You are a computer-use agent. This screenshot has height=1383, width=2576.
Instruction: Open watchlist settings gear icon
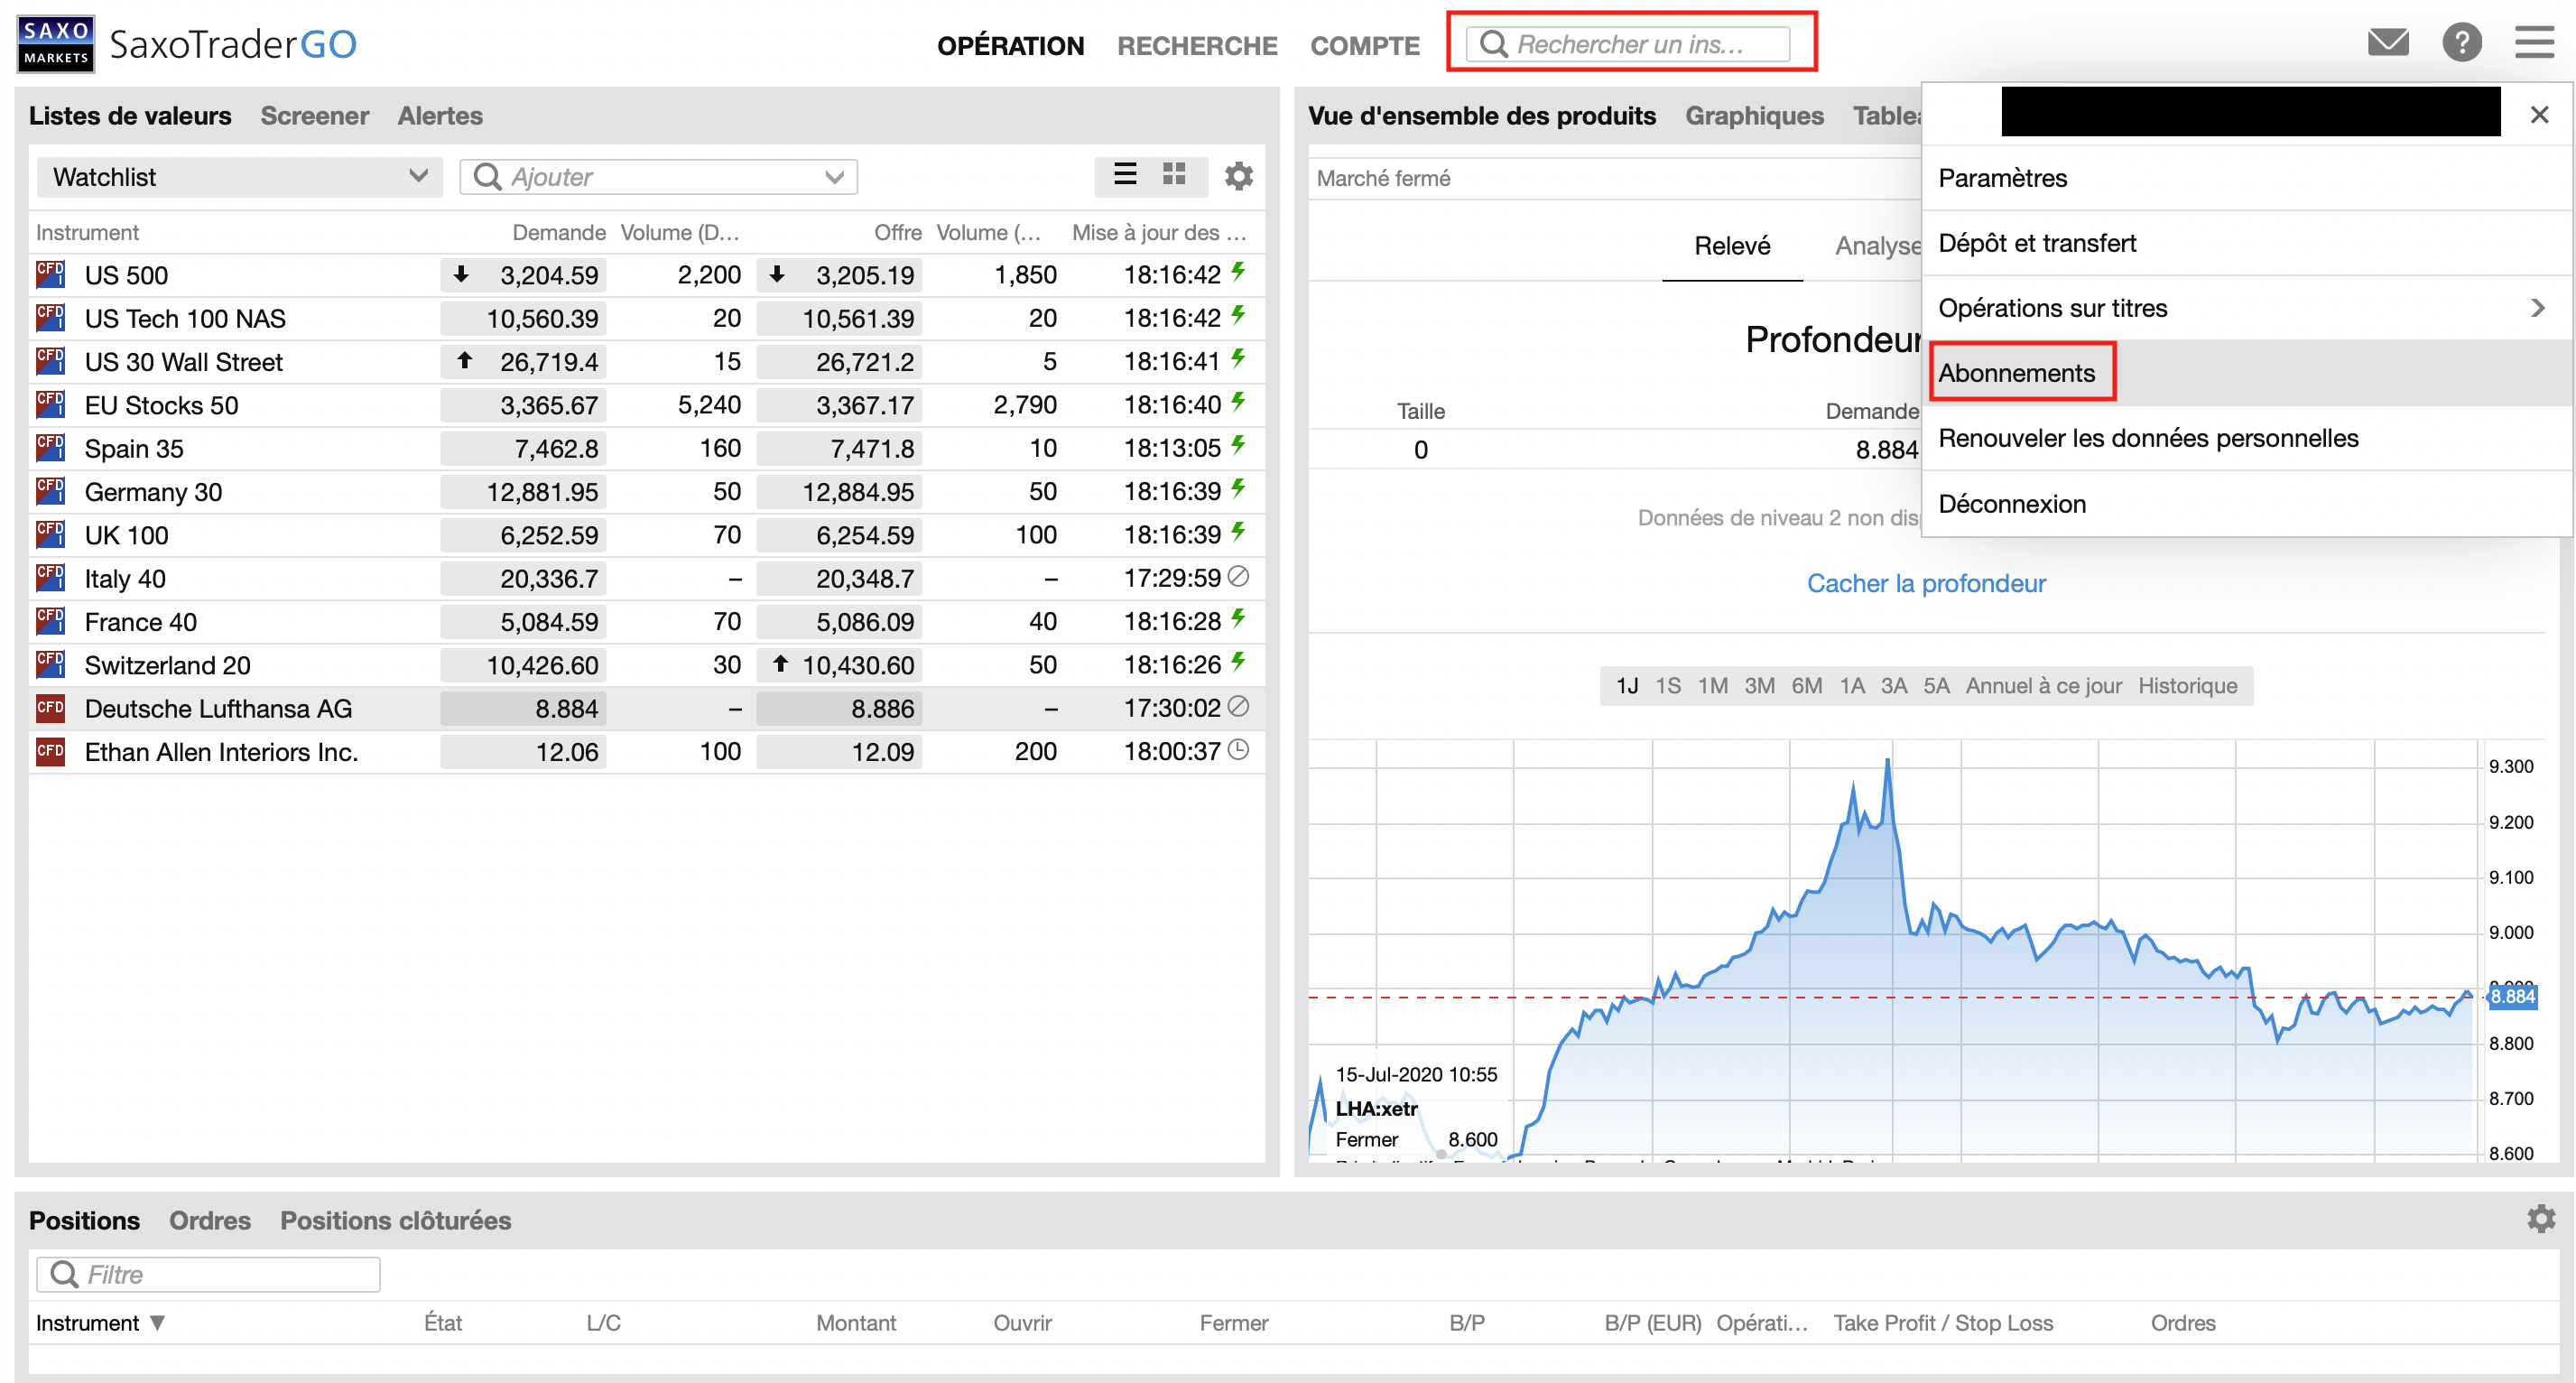click(1239, 176)
